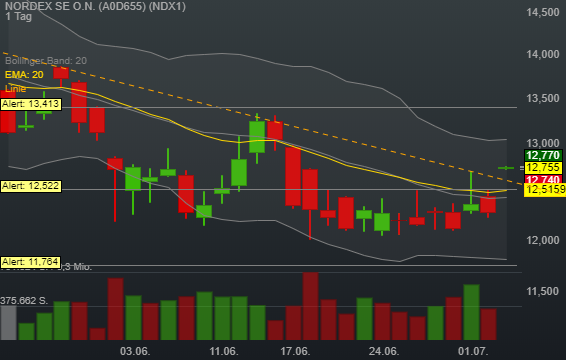Click the 17.06. date label
This screenshot has height=360, width=566.
pyautogui.click(x=295, y=351)
